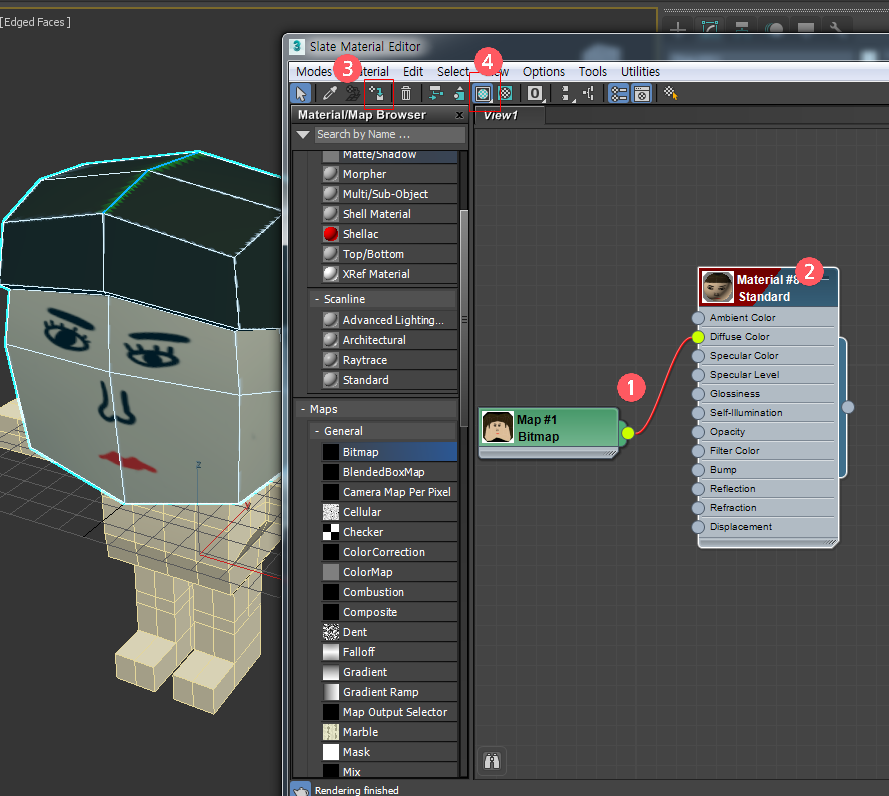The image size is (889, 796).
Task: Toggle Show Shaded Material in Viewport
Action: point(483,93)
